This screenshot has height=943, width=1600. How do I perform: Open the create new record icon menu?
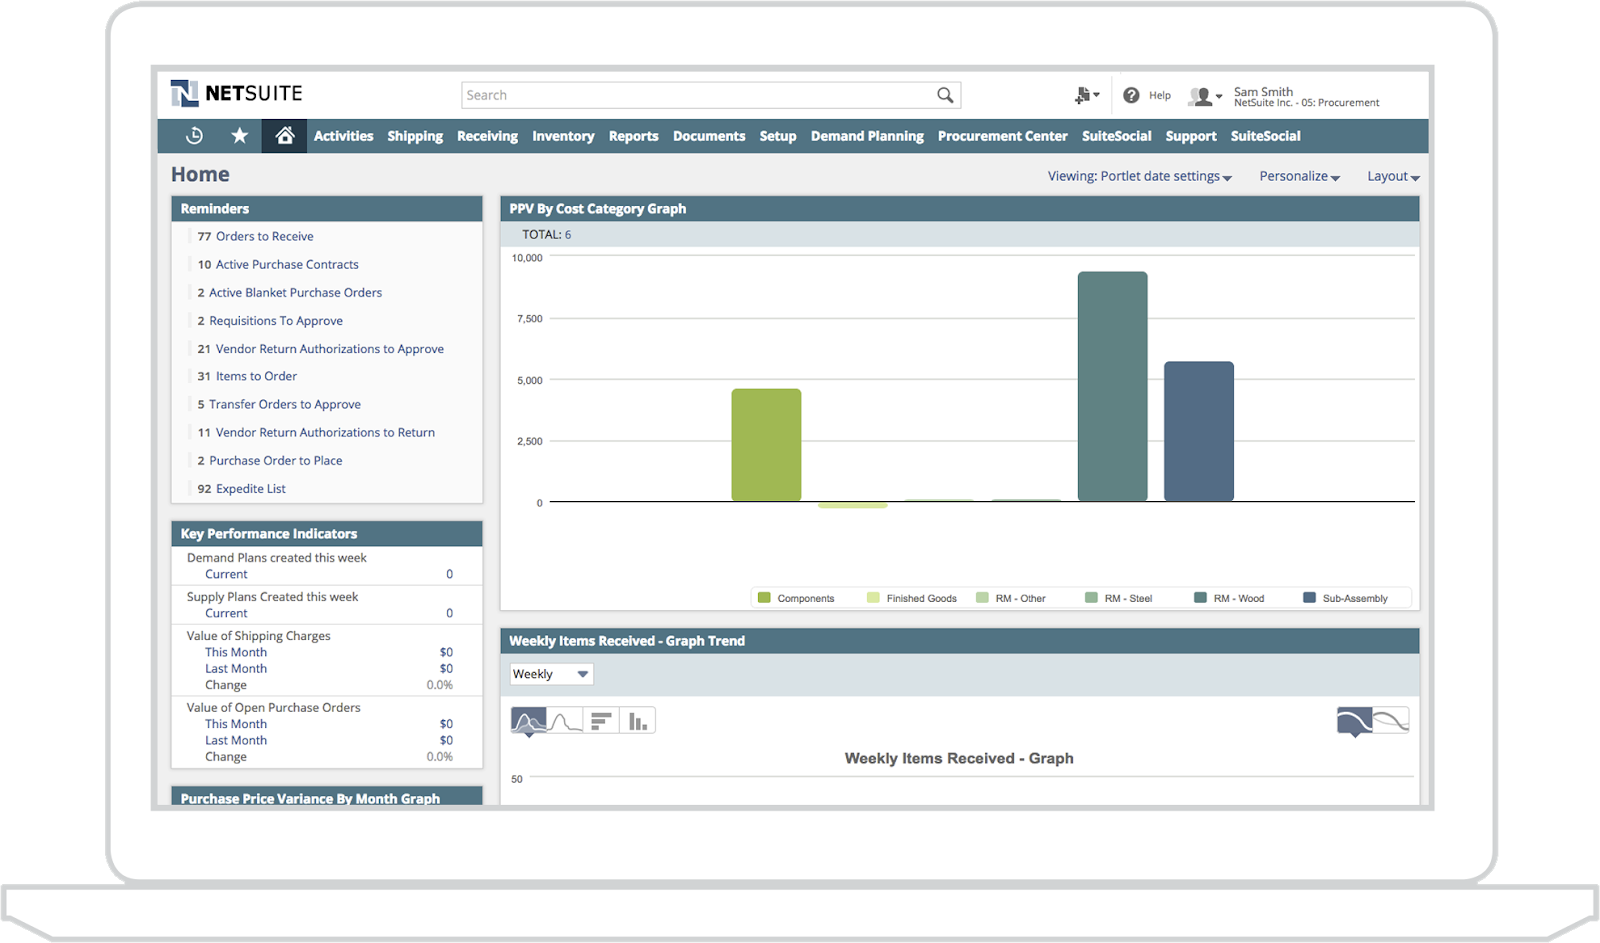tap(1086, 95)
